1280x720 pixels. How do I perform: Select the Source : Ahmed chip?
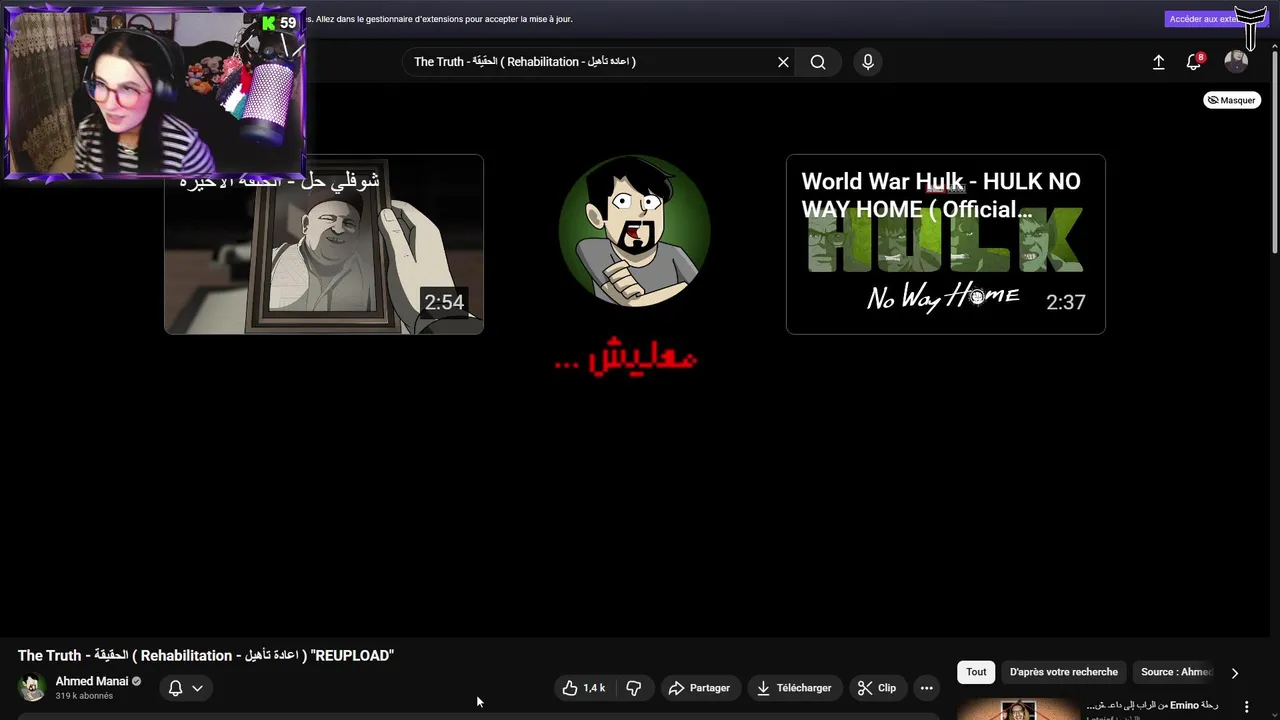1176,672
